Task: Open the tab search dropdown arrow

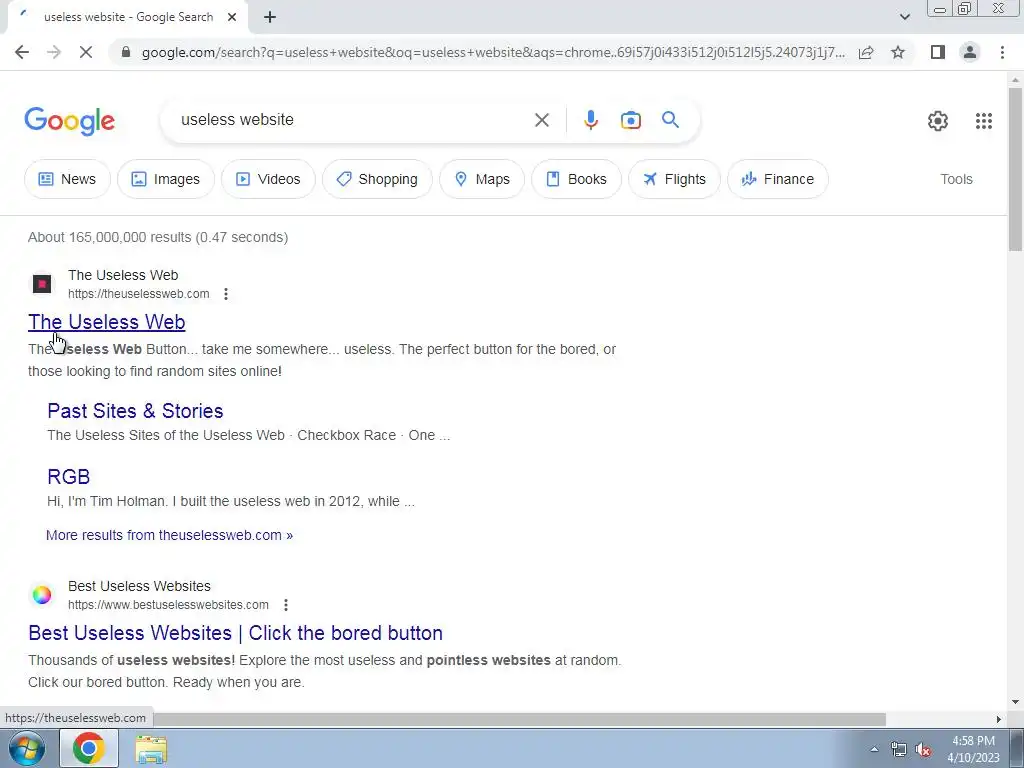Action: (904, 17)
